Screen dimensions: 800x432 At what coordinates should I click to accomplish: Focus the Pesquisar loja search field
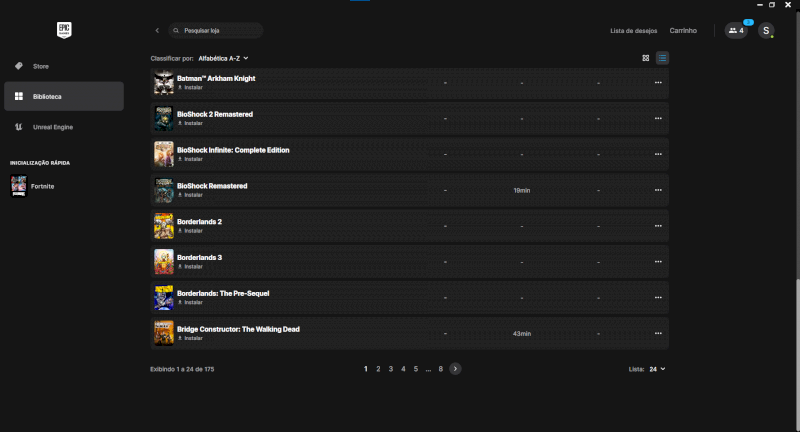[216, 31]
